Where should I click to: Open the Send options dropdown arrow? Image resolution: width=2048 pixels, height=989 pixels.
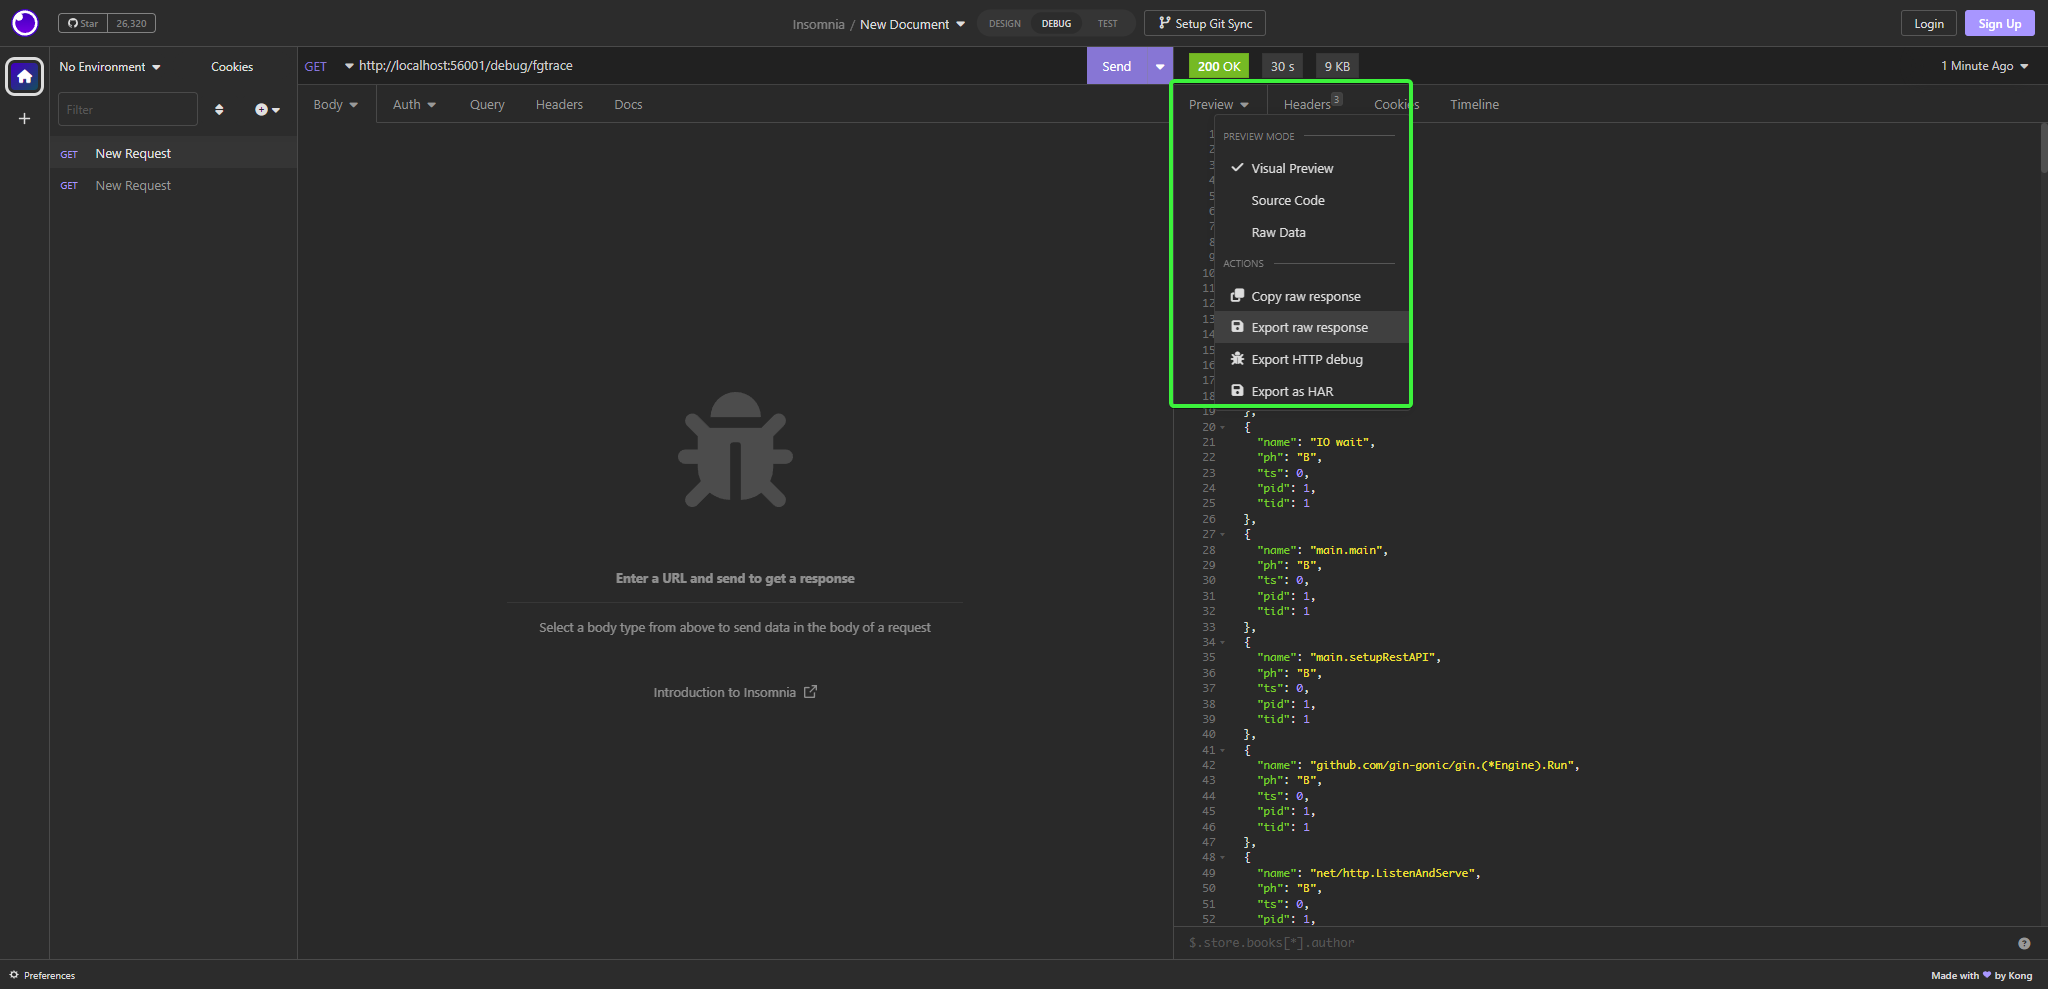[1160, 67]
